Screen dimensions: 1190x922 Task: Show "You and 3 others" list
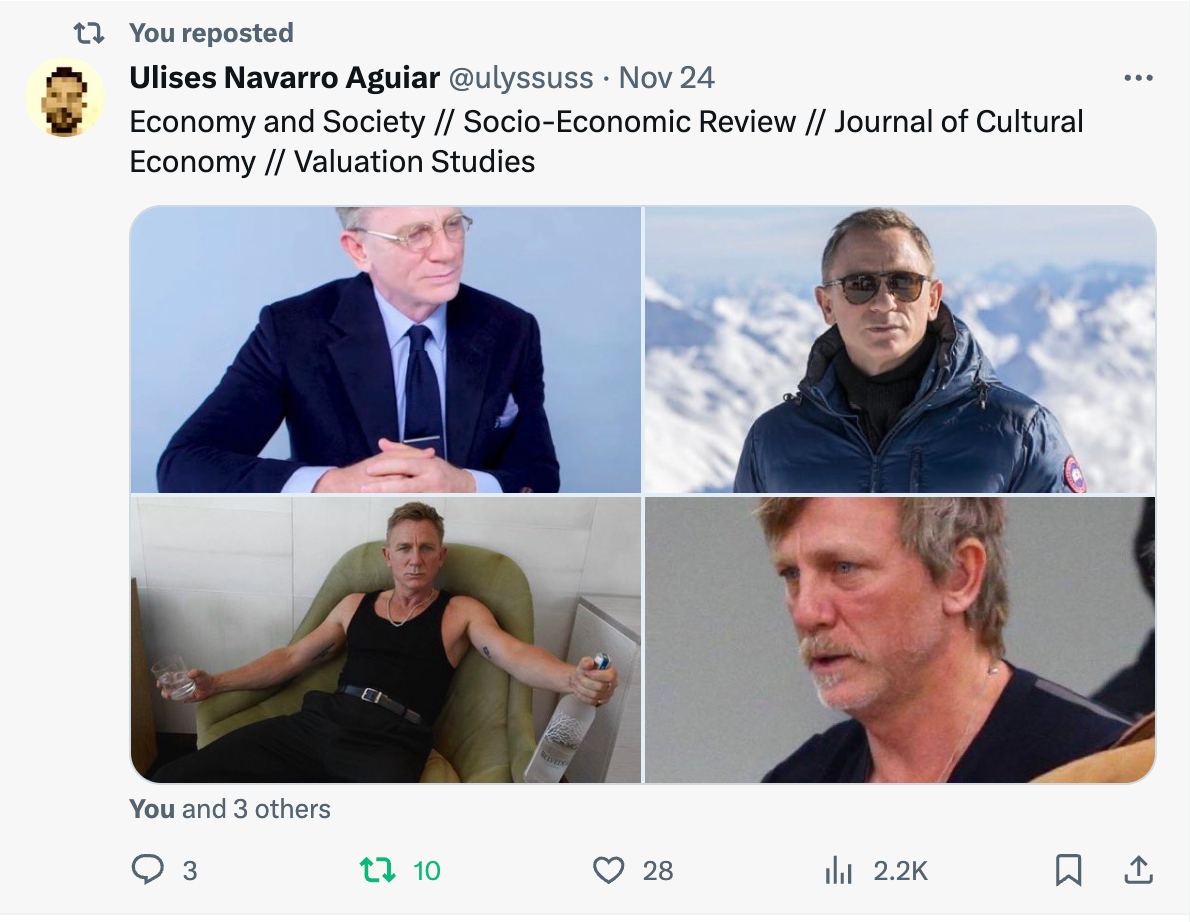click(230, 808)
